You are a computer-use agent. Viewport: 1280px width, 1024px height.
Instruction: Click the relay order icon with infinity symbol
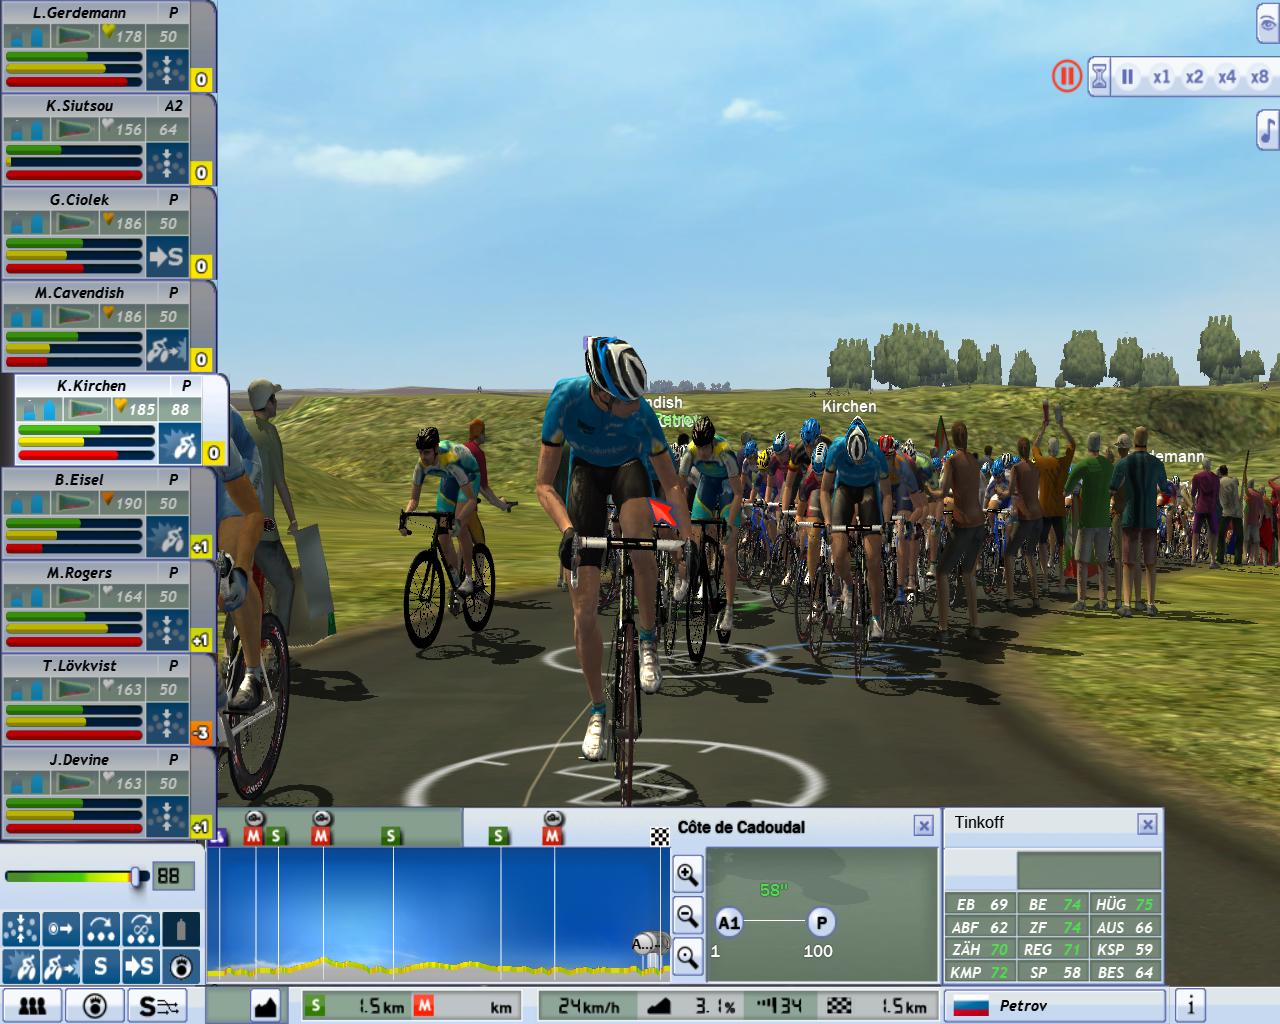140,929
